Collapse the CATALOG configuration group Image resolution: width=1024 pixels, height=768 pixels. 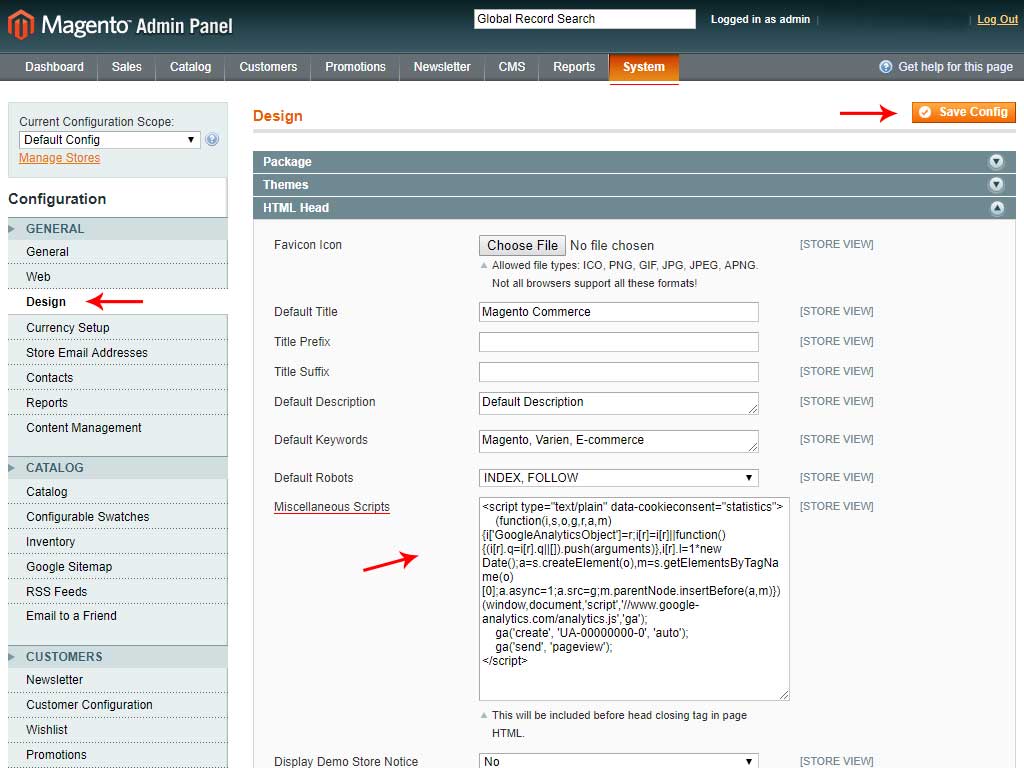pyautogui.click(x=118, y=468)
